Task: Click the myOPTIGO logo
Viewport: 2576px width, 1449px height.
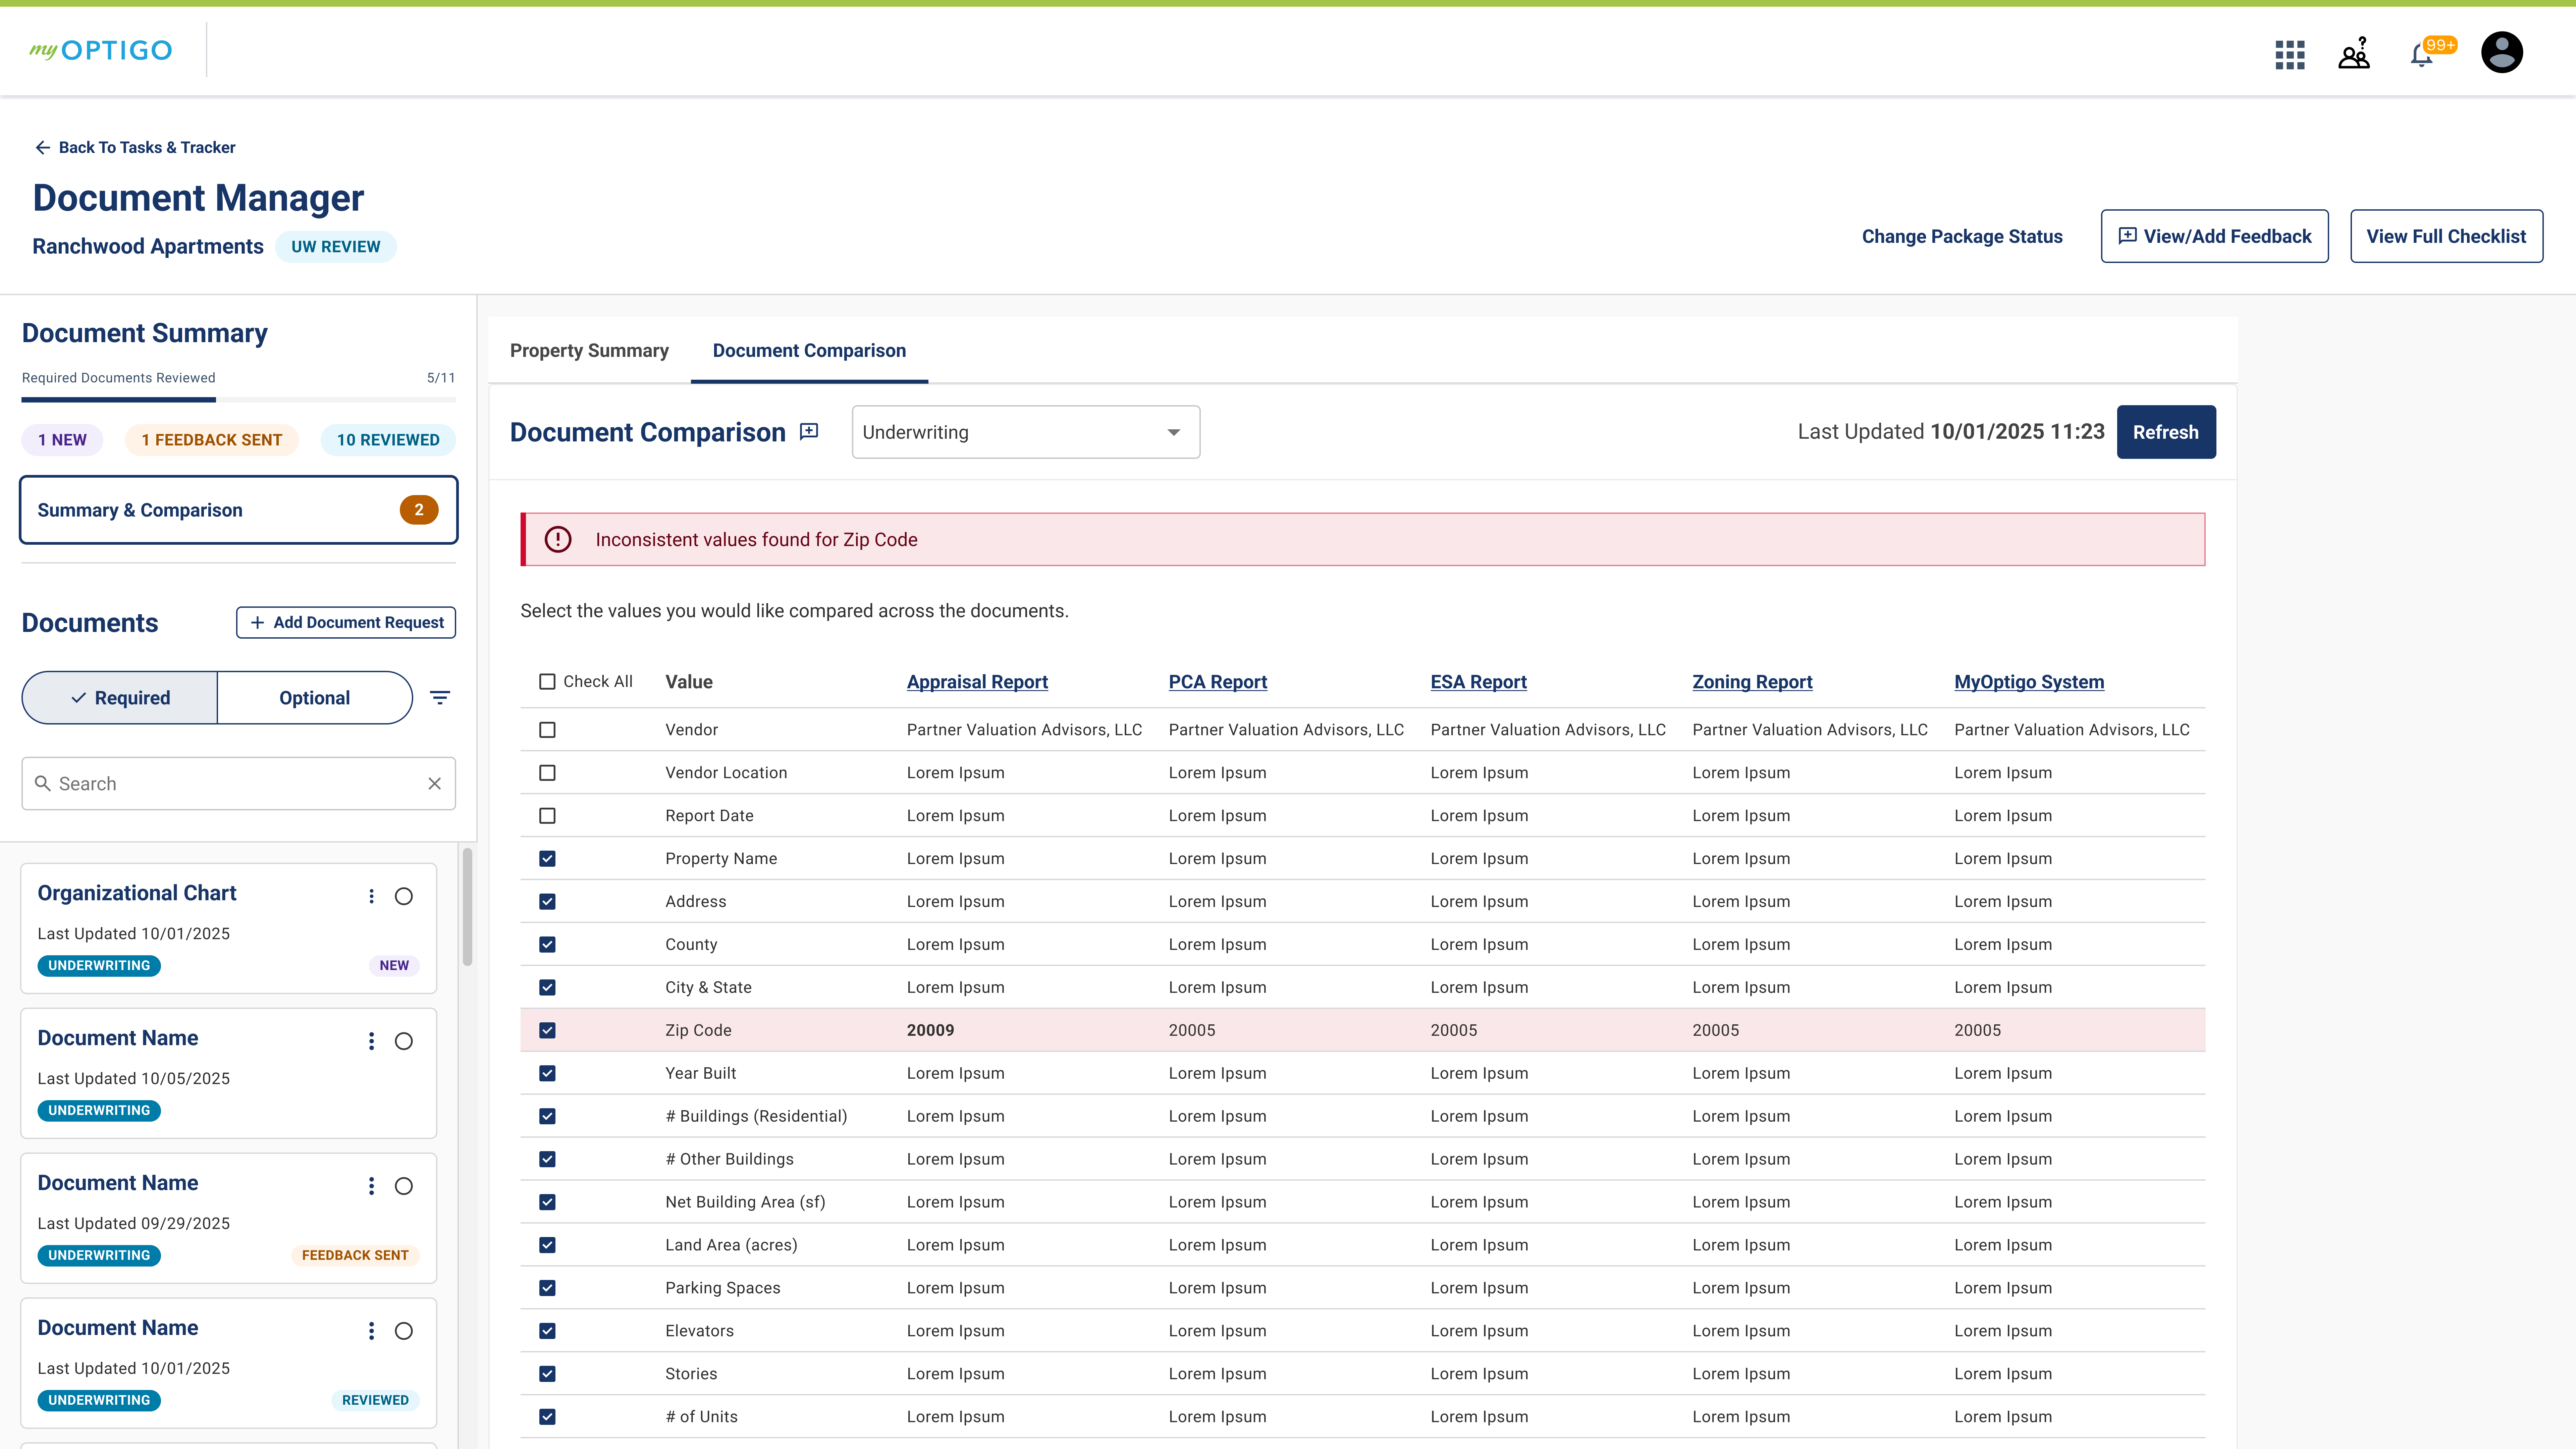Action: (x=101, y=50)
